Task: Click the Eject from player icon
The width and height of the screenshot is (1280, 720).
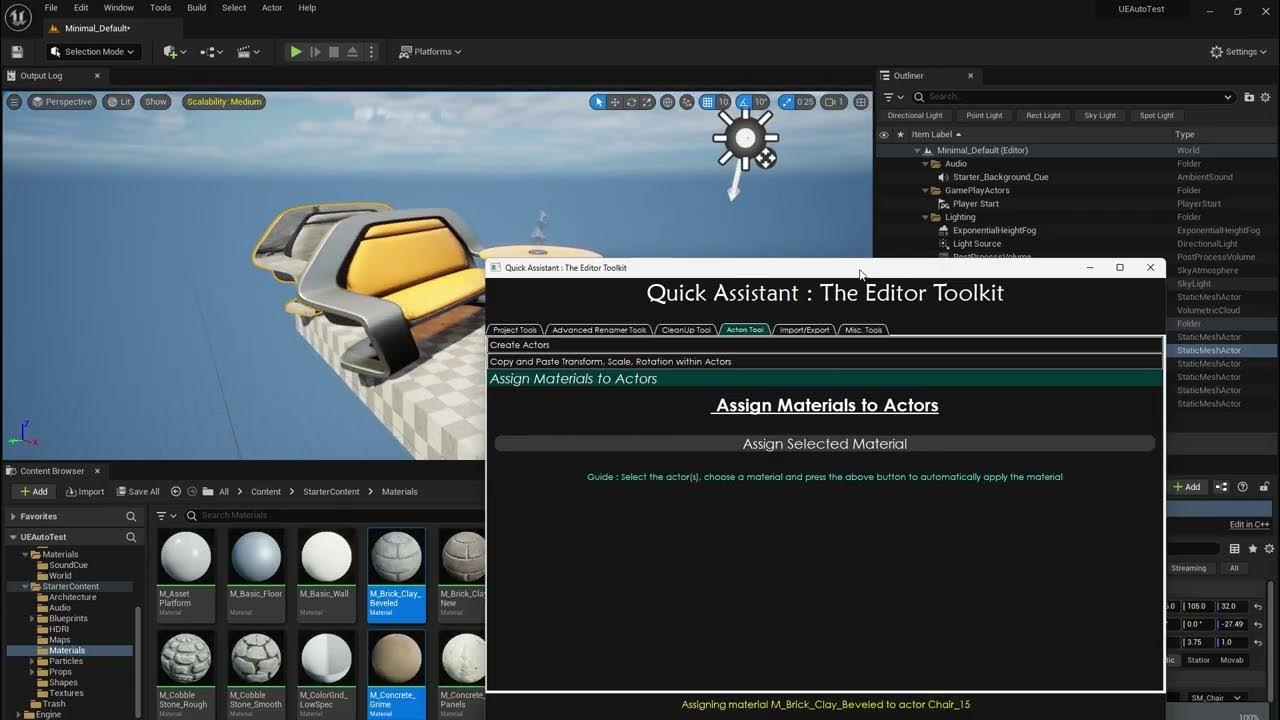Action: [353, 52]
